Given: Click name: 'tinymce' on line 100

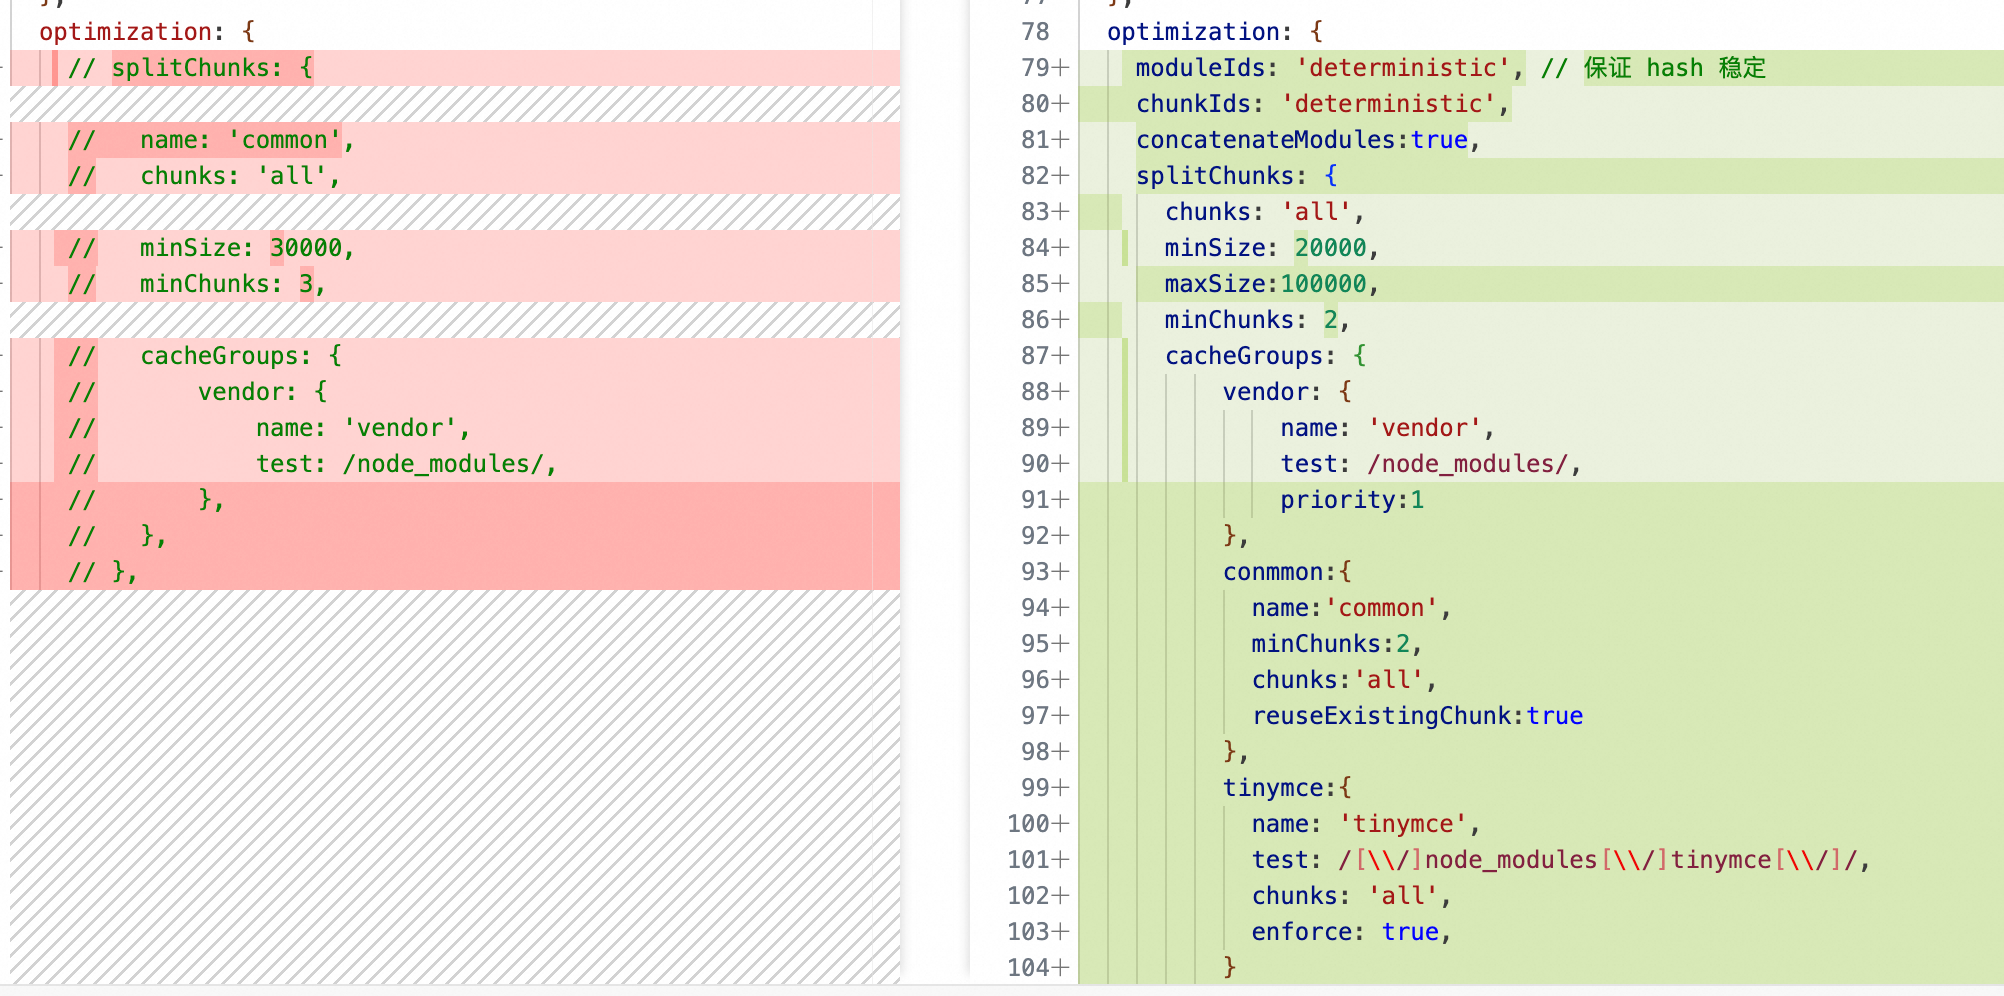Looking at the screenshot, I should [1366, 824].
